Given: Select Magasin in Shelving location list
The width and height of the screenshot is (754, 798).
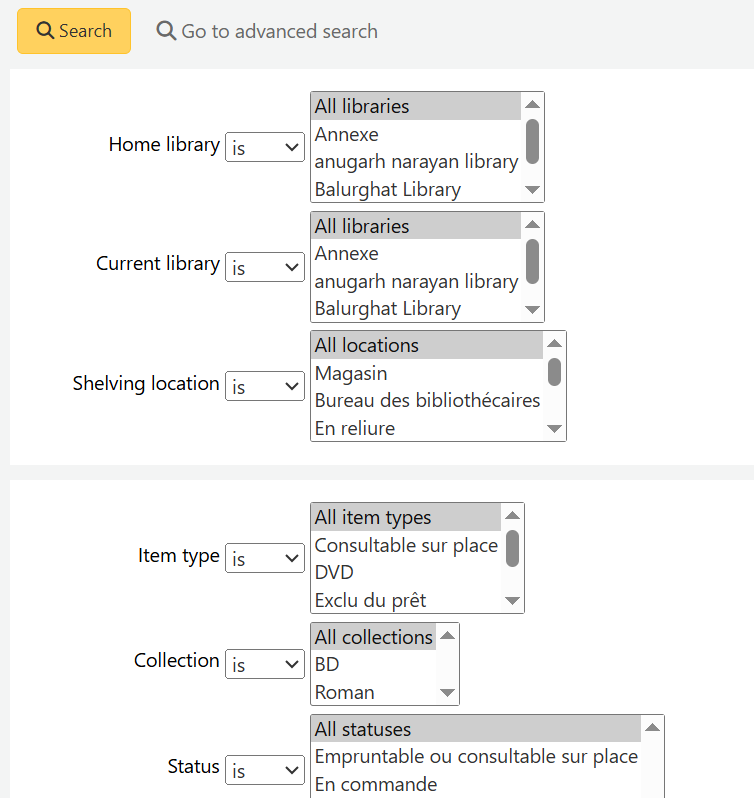Looking at the screenshot, I should (x=351, y=373).
